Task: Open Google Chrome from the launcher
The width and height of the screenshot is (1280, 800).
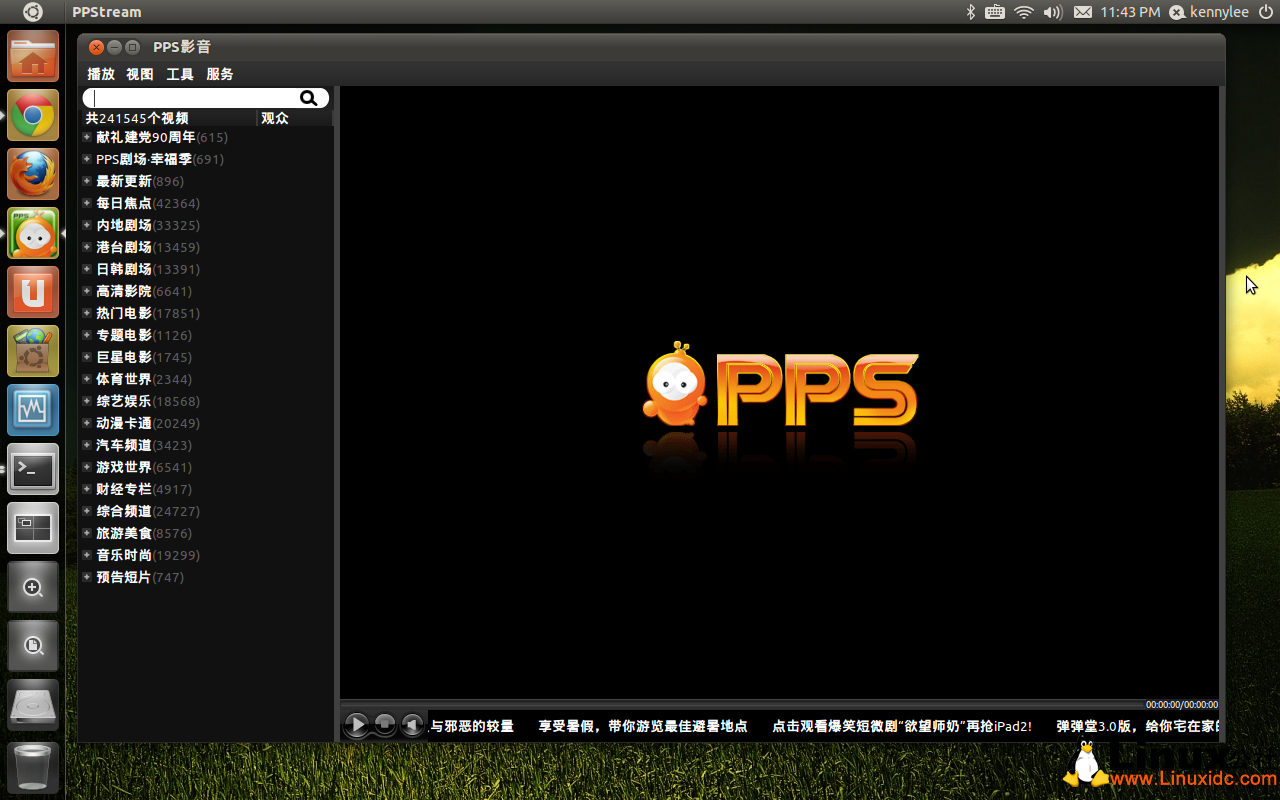Action: tap(33, 116)
